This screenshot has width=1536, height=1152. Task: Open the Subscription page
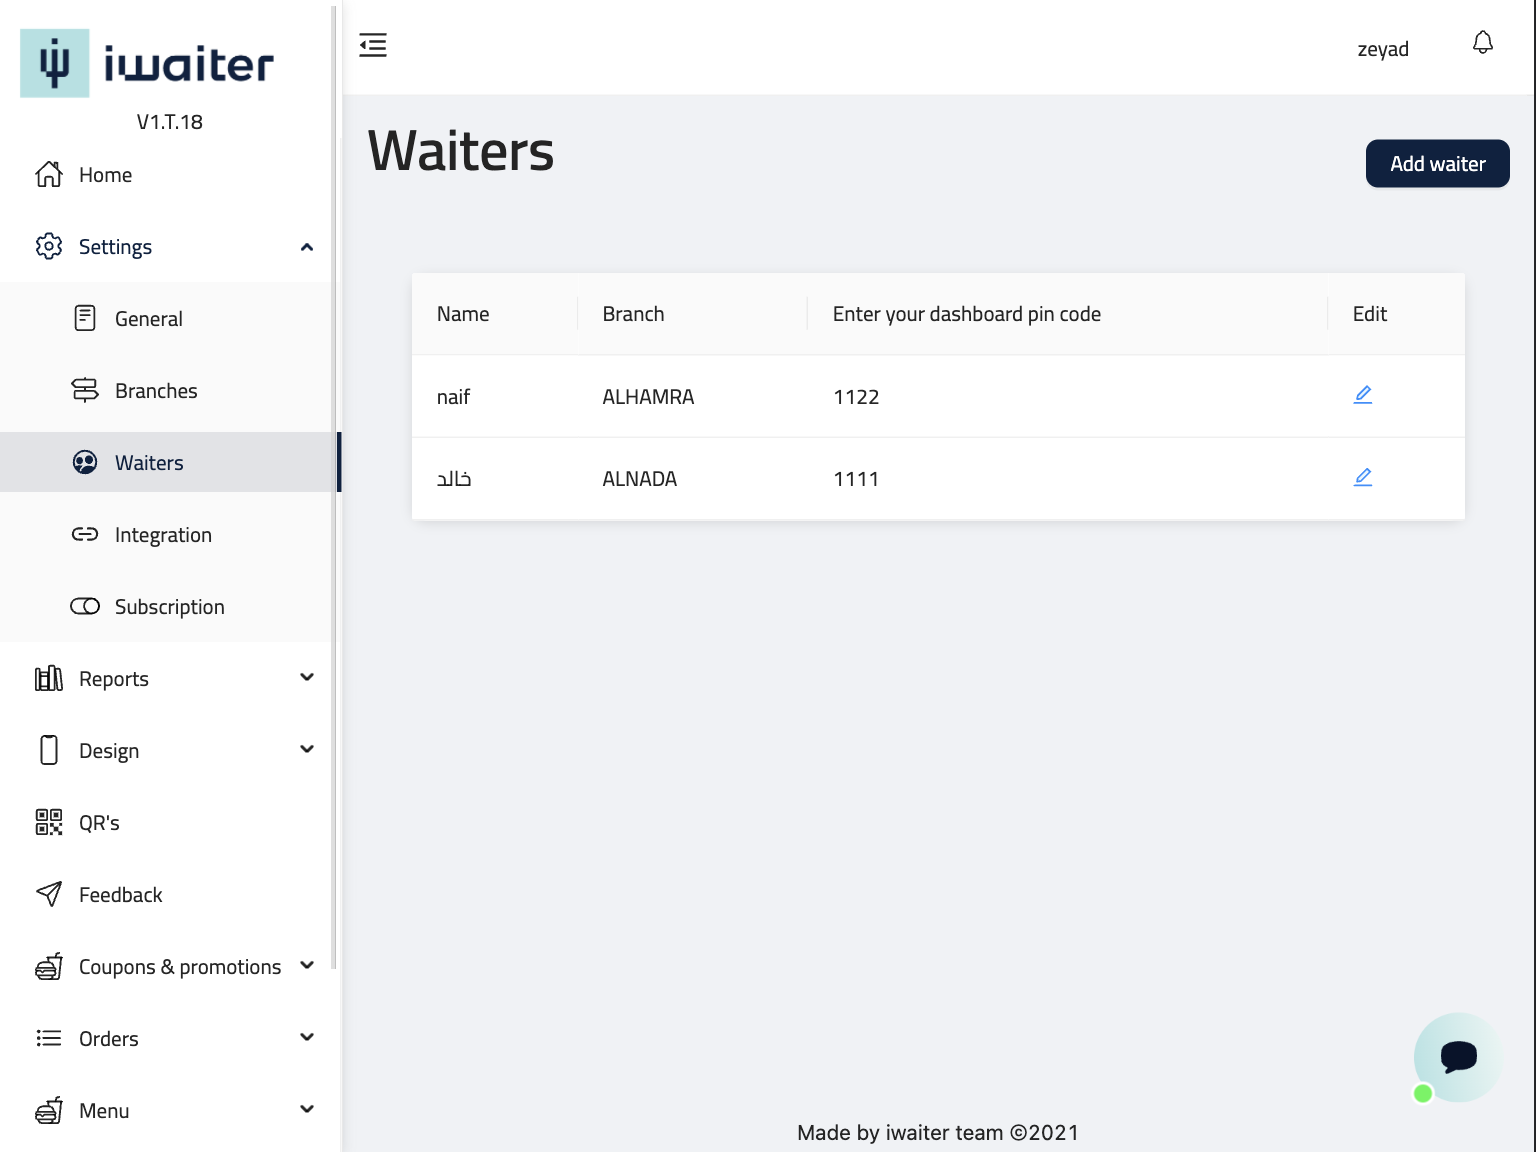pyautogui.click(x=169, y=607)
